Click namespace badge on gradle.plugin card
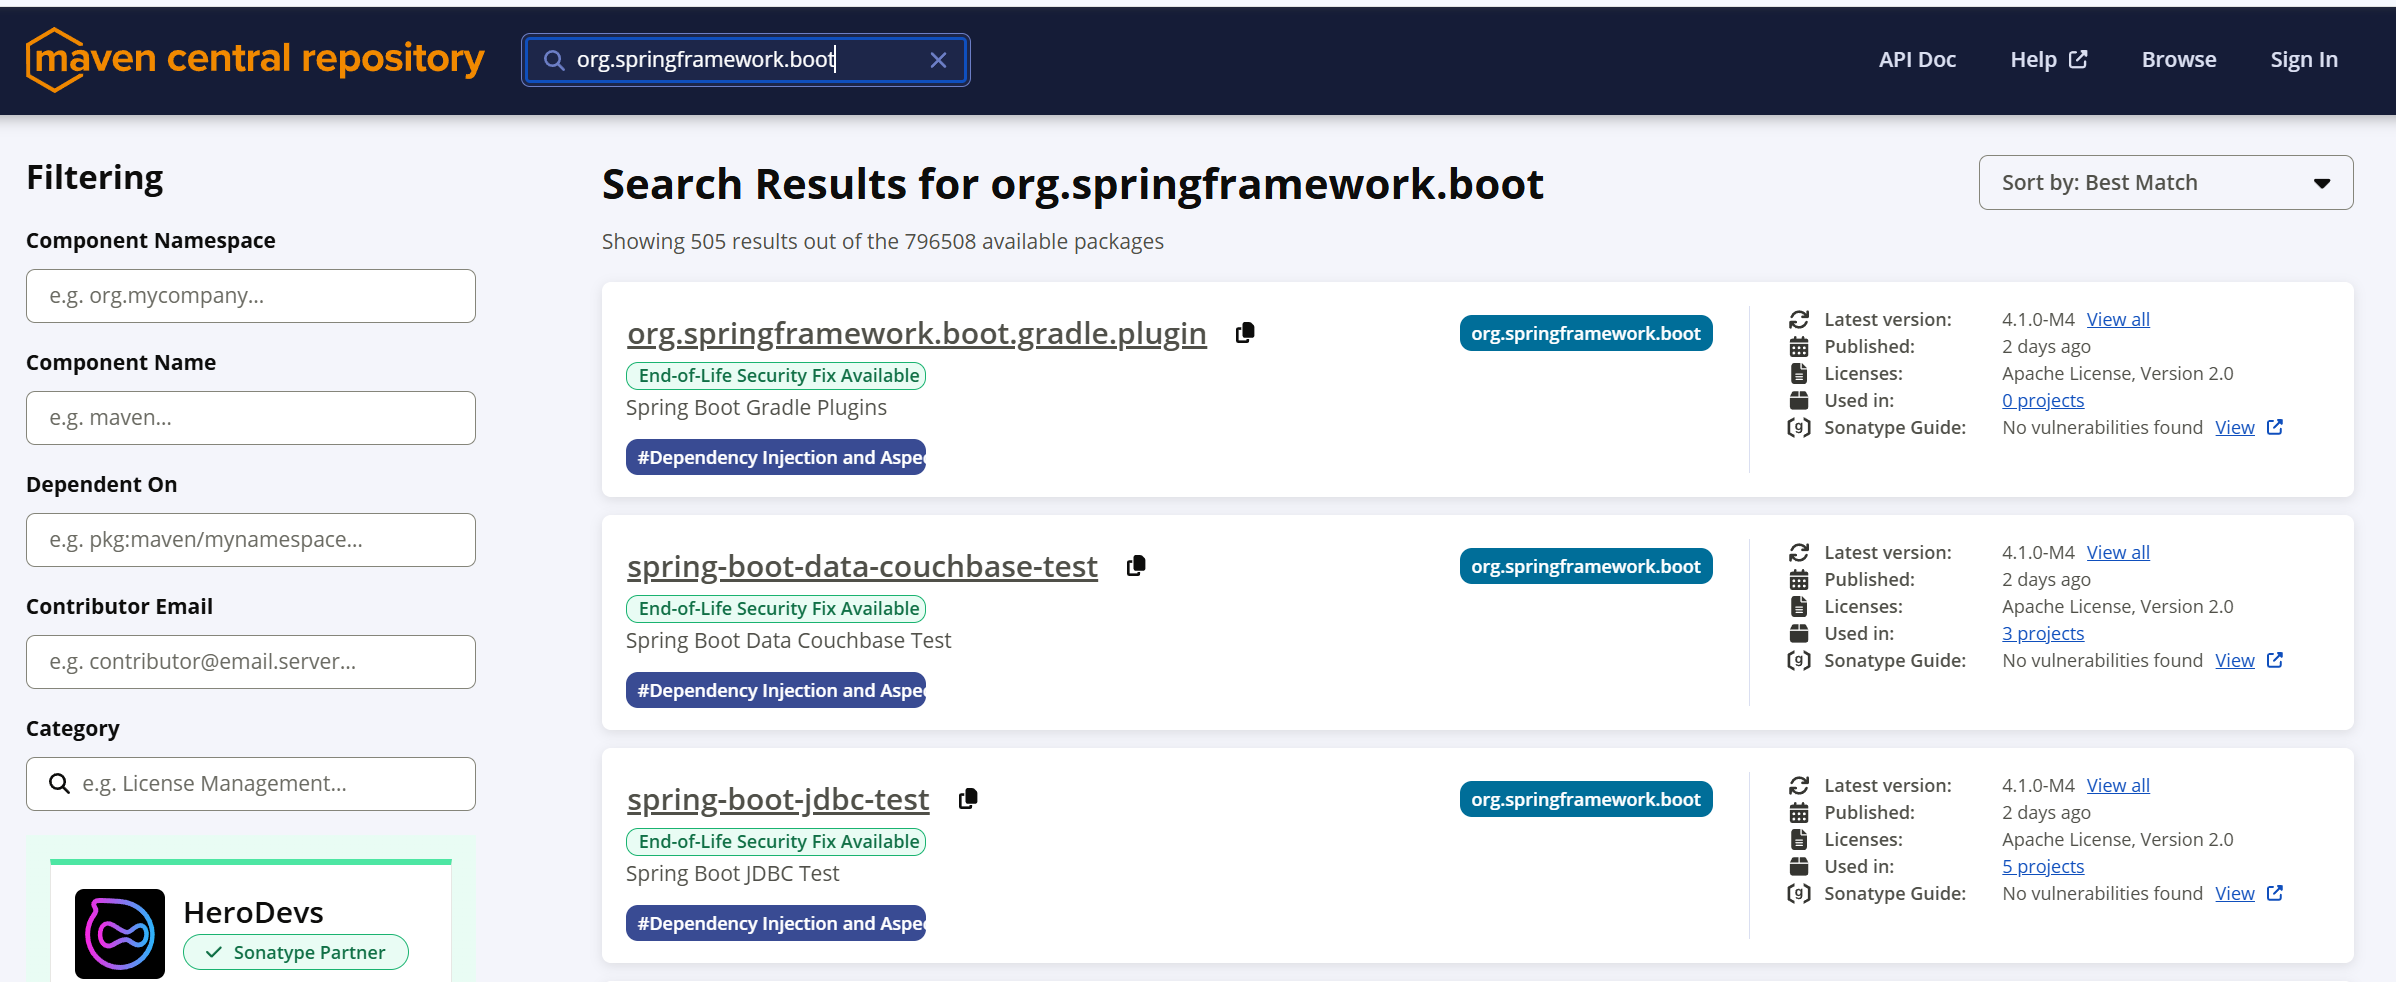 tap(1586, 333)
